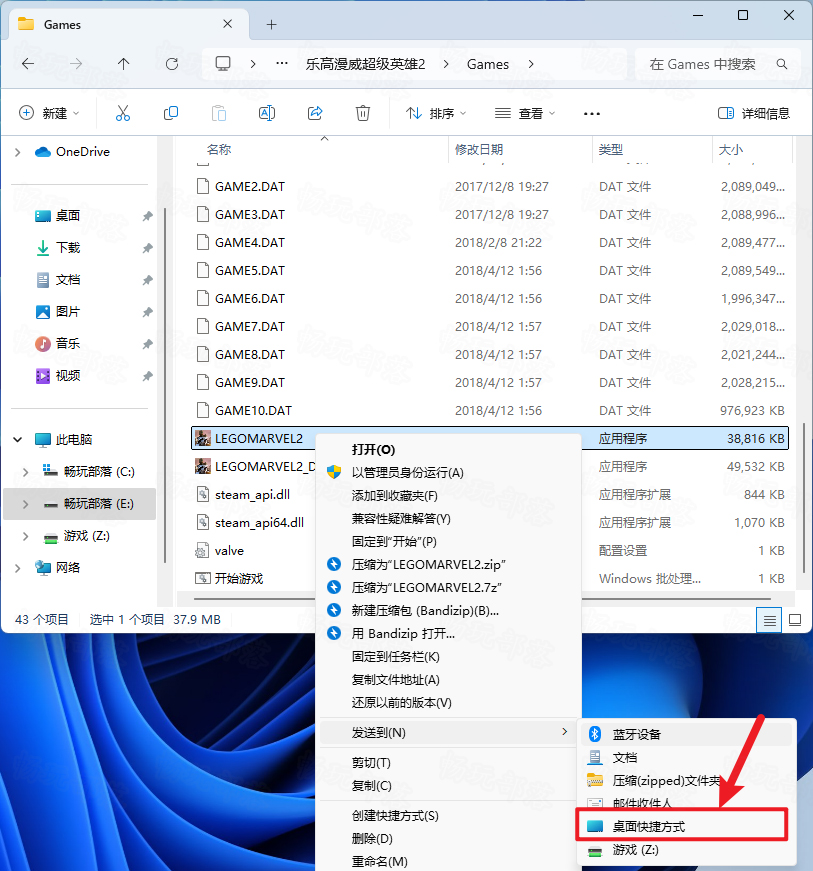Switch to details list view icon in status bar
Screen dimensions: 813x871
[x=769, y=620]
